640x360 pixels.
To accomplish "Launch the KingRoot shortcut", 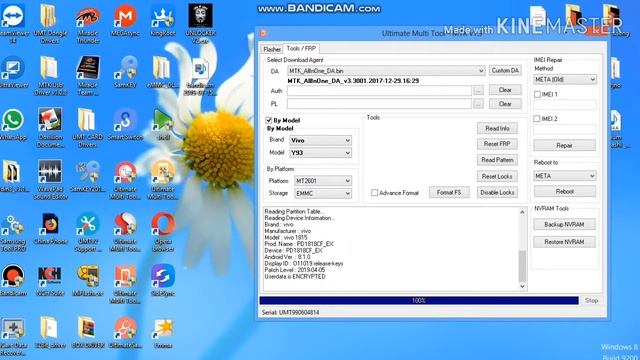I will pyautogui.click(x=162, y=20).
